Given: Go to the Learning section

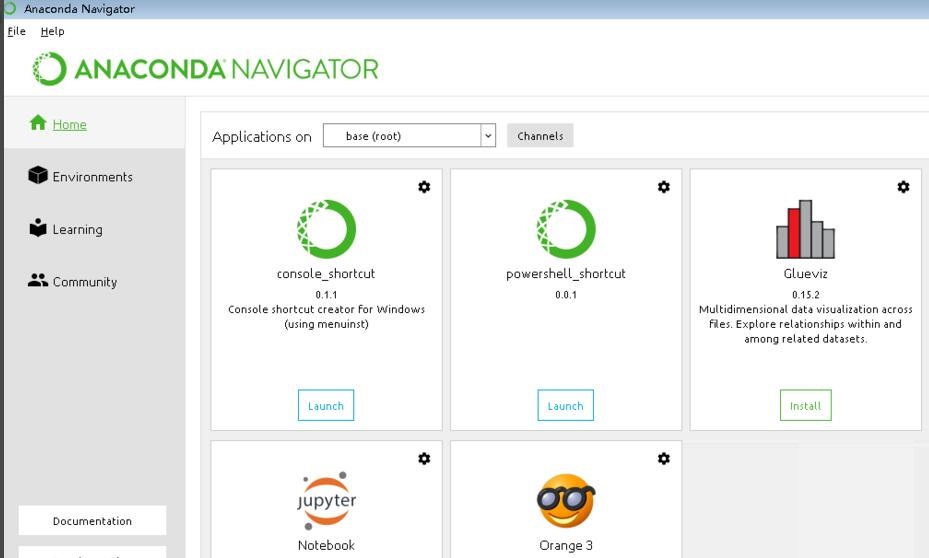Looking at the screenshot, I should (77, 229).
